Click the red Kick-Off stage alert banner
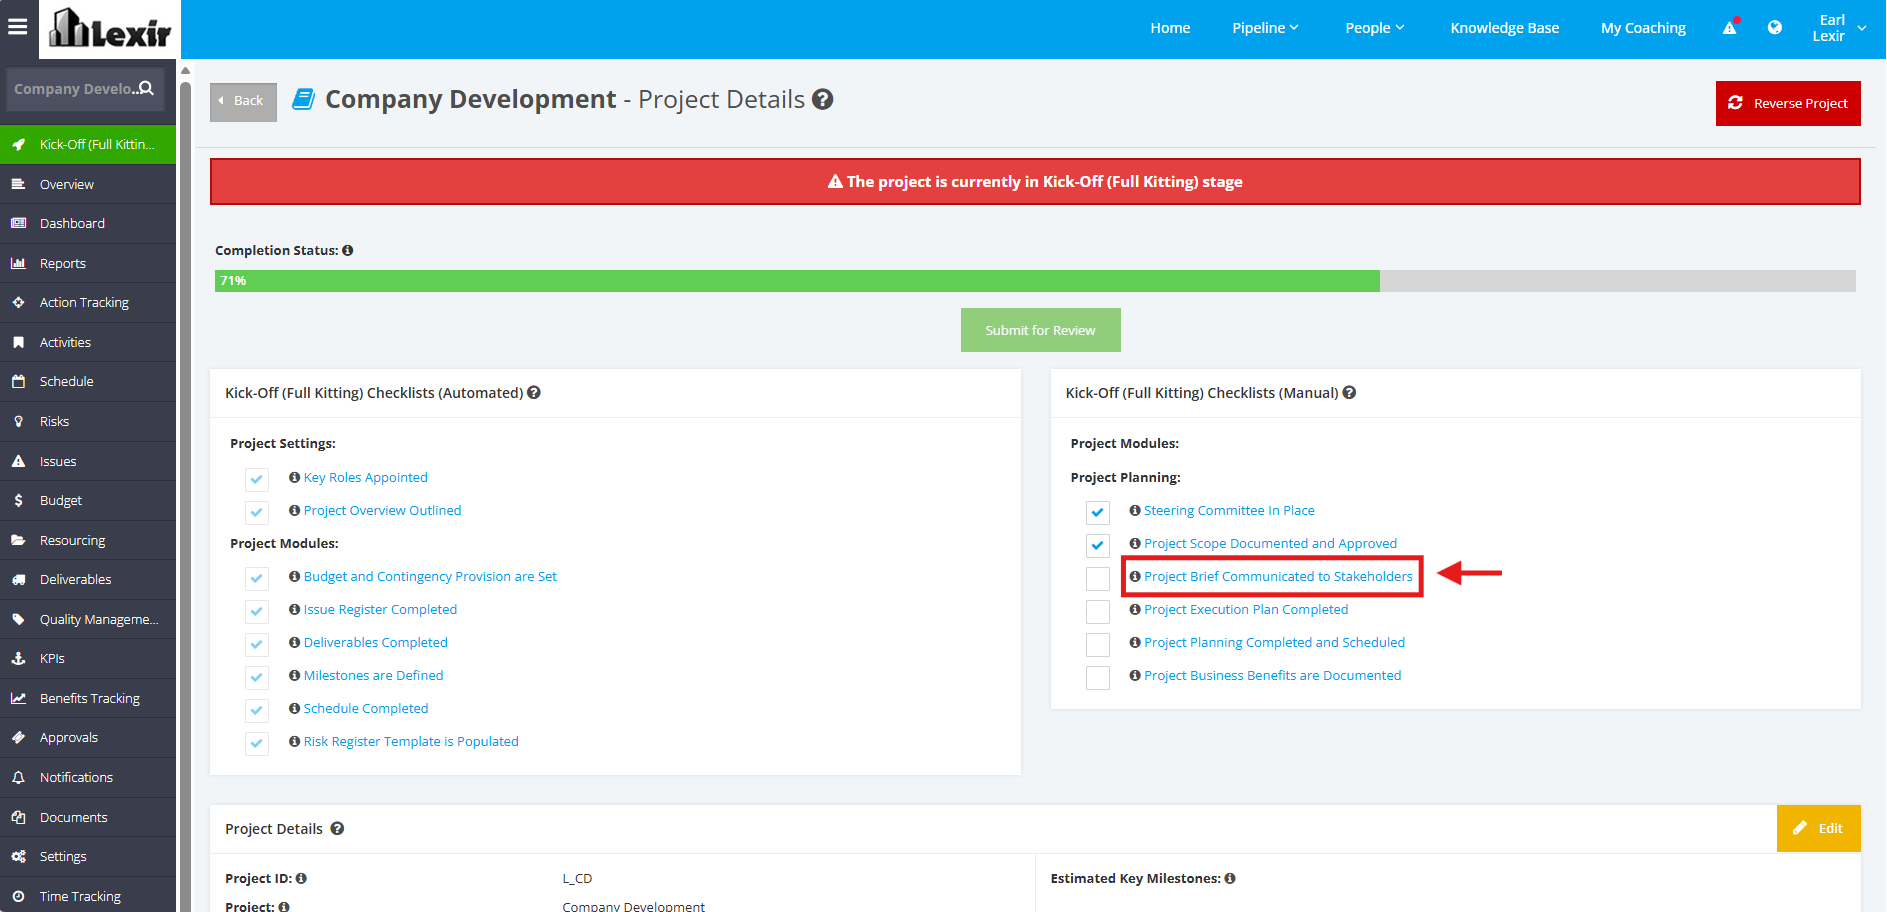 pos(1035,181)
